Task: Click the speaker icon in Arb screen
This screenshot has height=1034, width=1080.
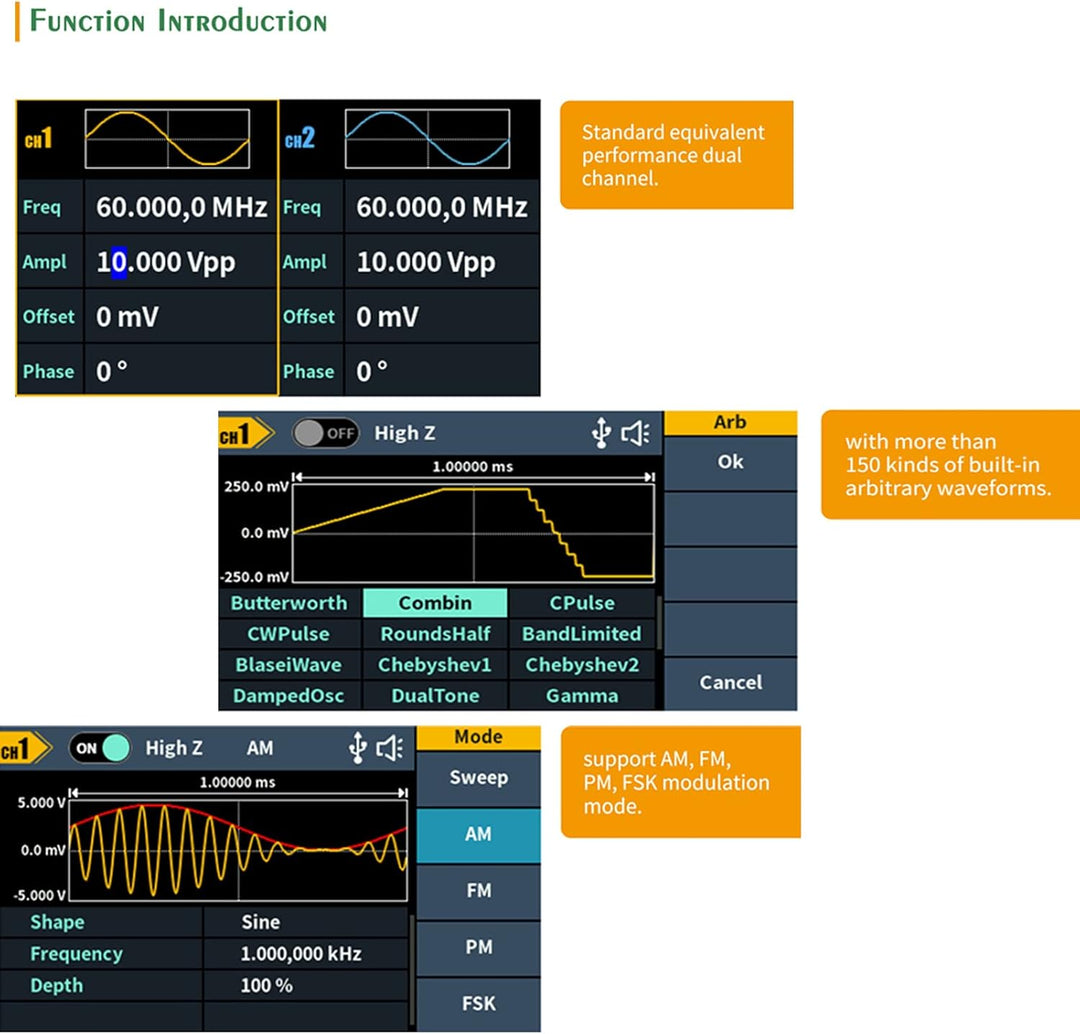Action: pyautogui.click(x=636, y=433)
